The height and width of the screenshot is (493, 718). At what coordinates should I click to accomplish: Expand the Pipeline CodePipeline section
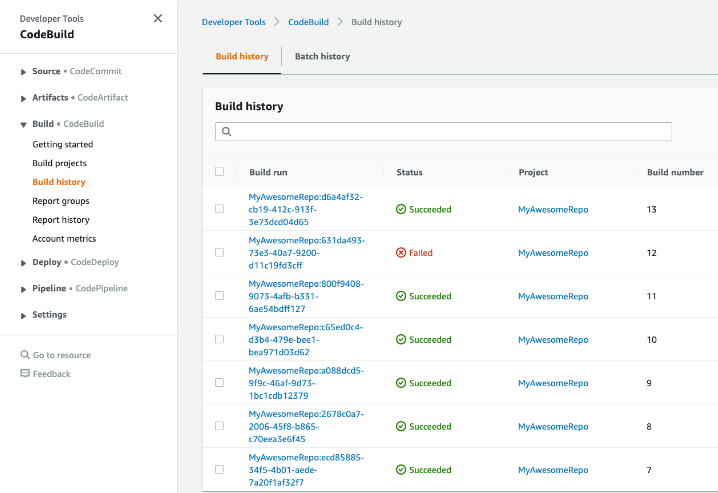click(x=23, y=289)
